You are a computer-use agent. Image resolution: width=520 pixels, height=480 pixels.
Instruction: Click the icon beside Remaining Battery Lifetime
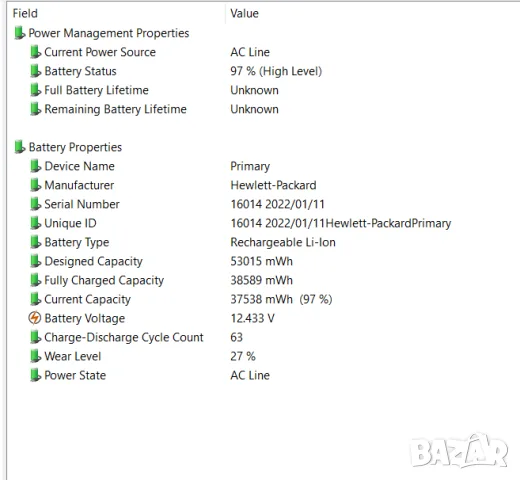[x=35, y=109]
